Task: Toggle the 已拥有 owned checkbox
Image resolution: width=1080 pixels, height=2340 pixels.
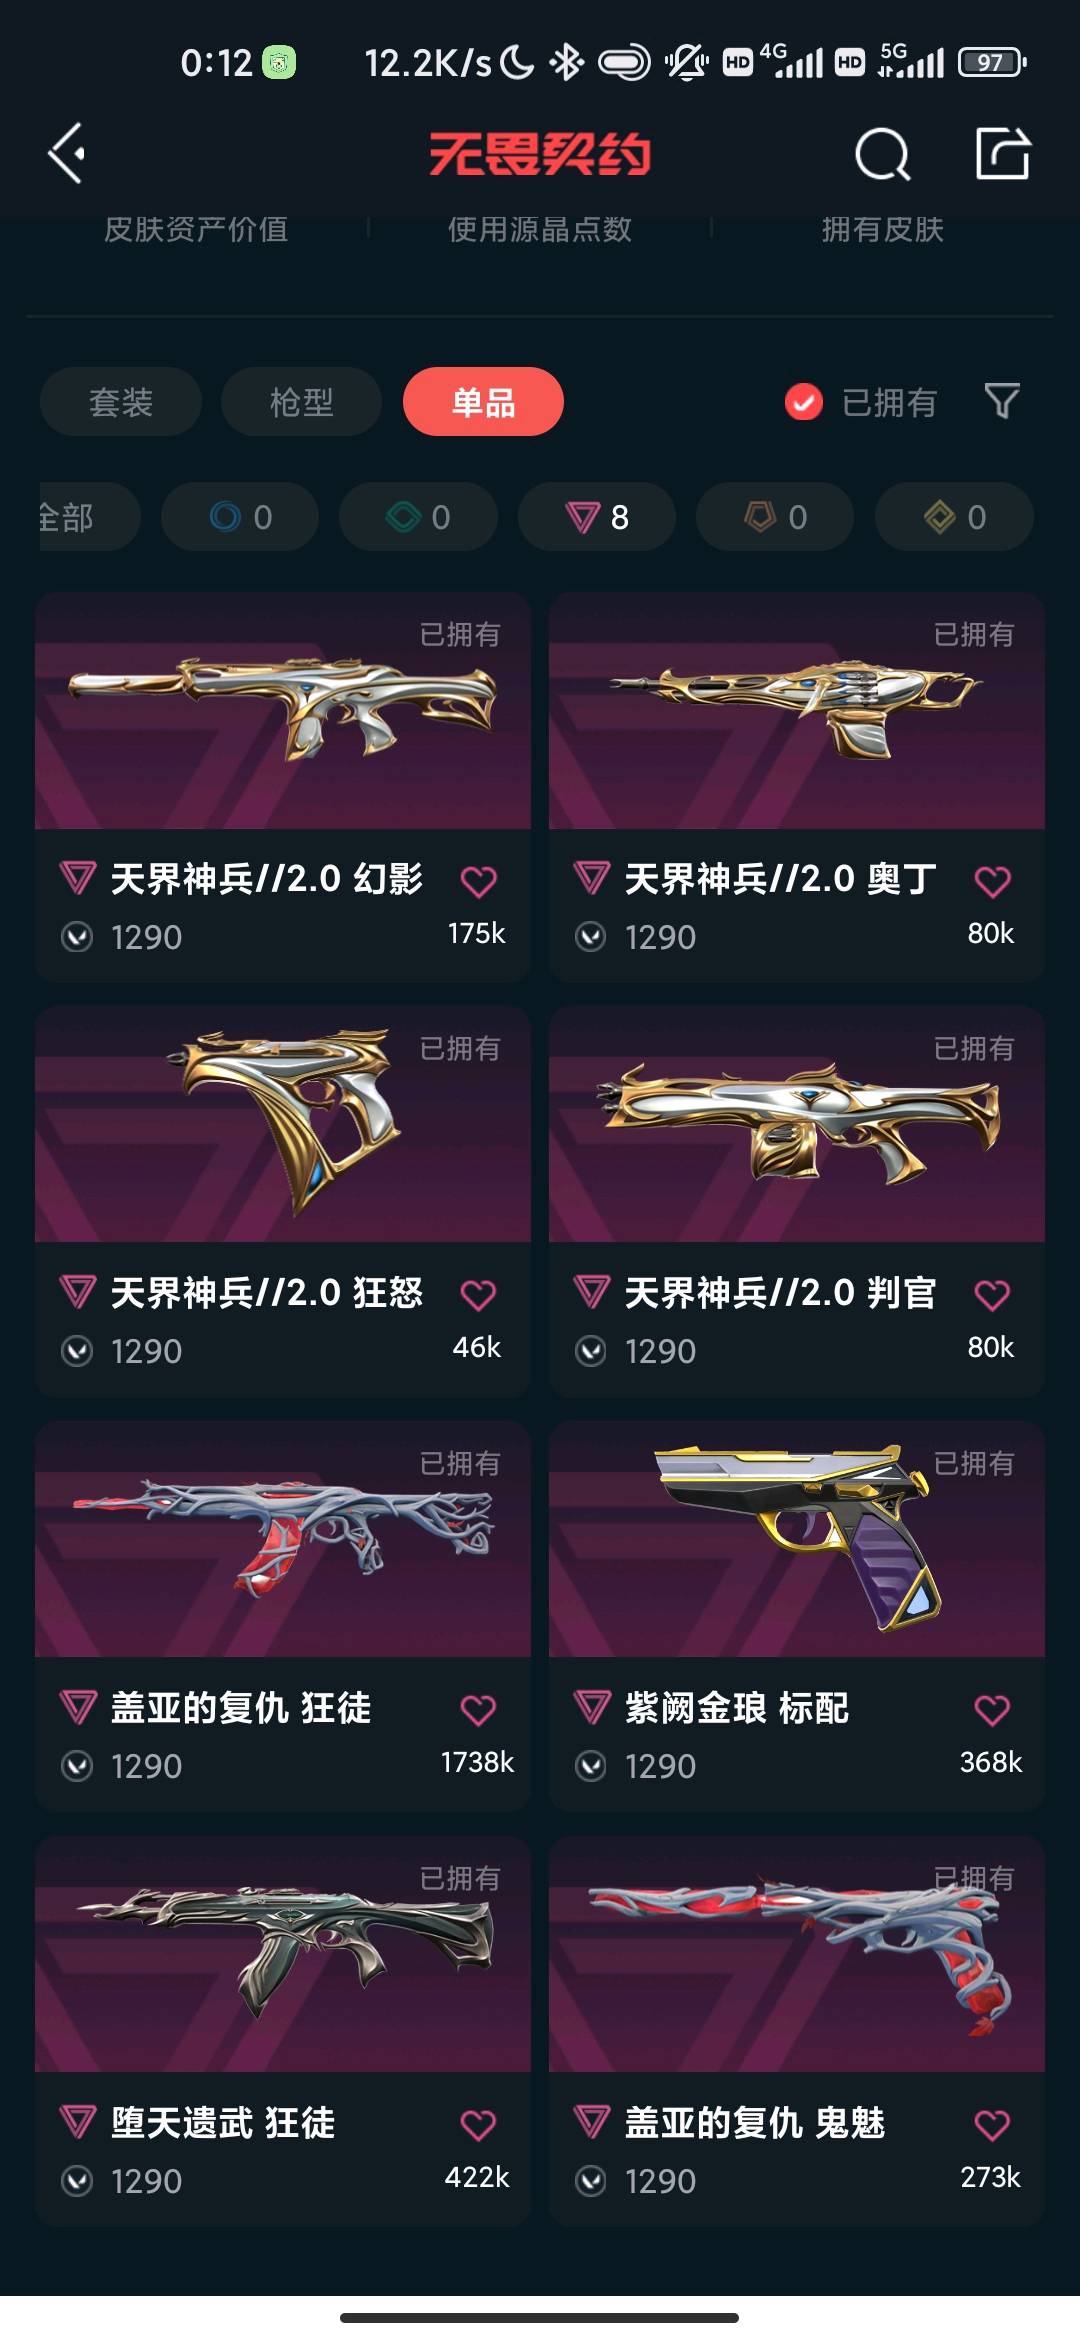Action: [803, 402]
